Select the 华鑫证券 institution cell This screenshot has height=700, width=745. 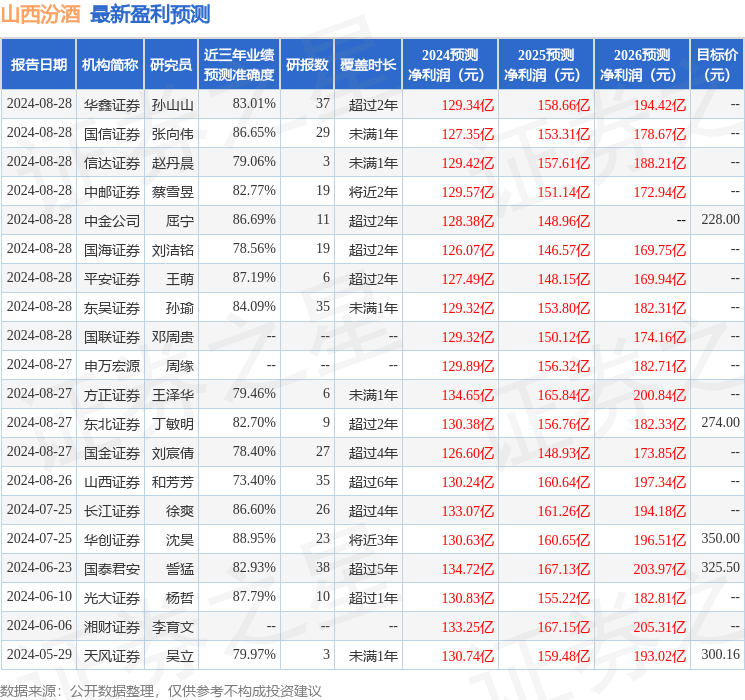click(112, 105)
